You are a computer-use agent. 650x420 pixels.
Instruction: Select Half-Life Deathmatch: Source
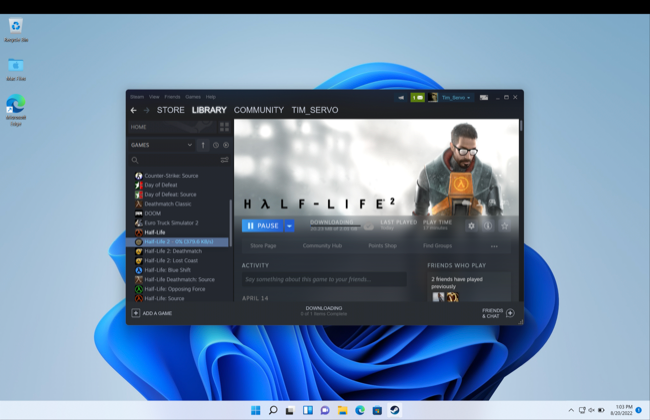click(178, 279)
